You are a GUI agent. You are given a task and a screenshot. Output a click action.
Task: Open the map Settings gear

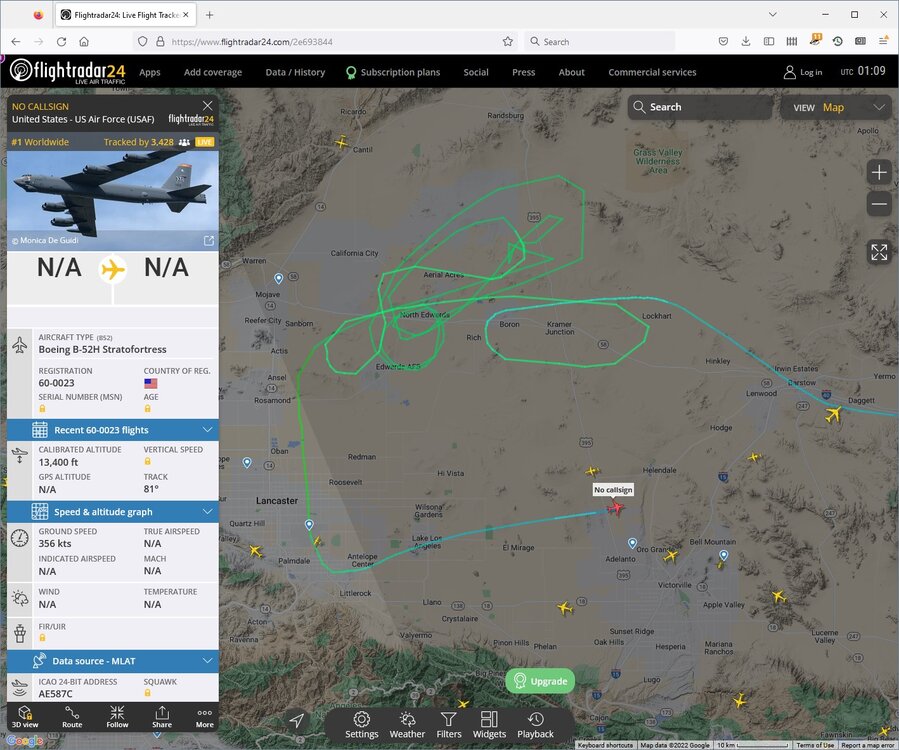pyautogui.click(x=361, y=725)
